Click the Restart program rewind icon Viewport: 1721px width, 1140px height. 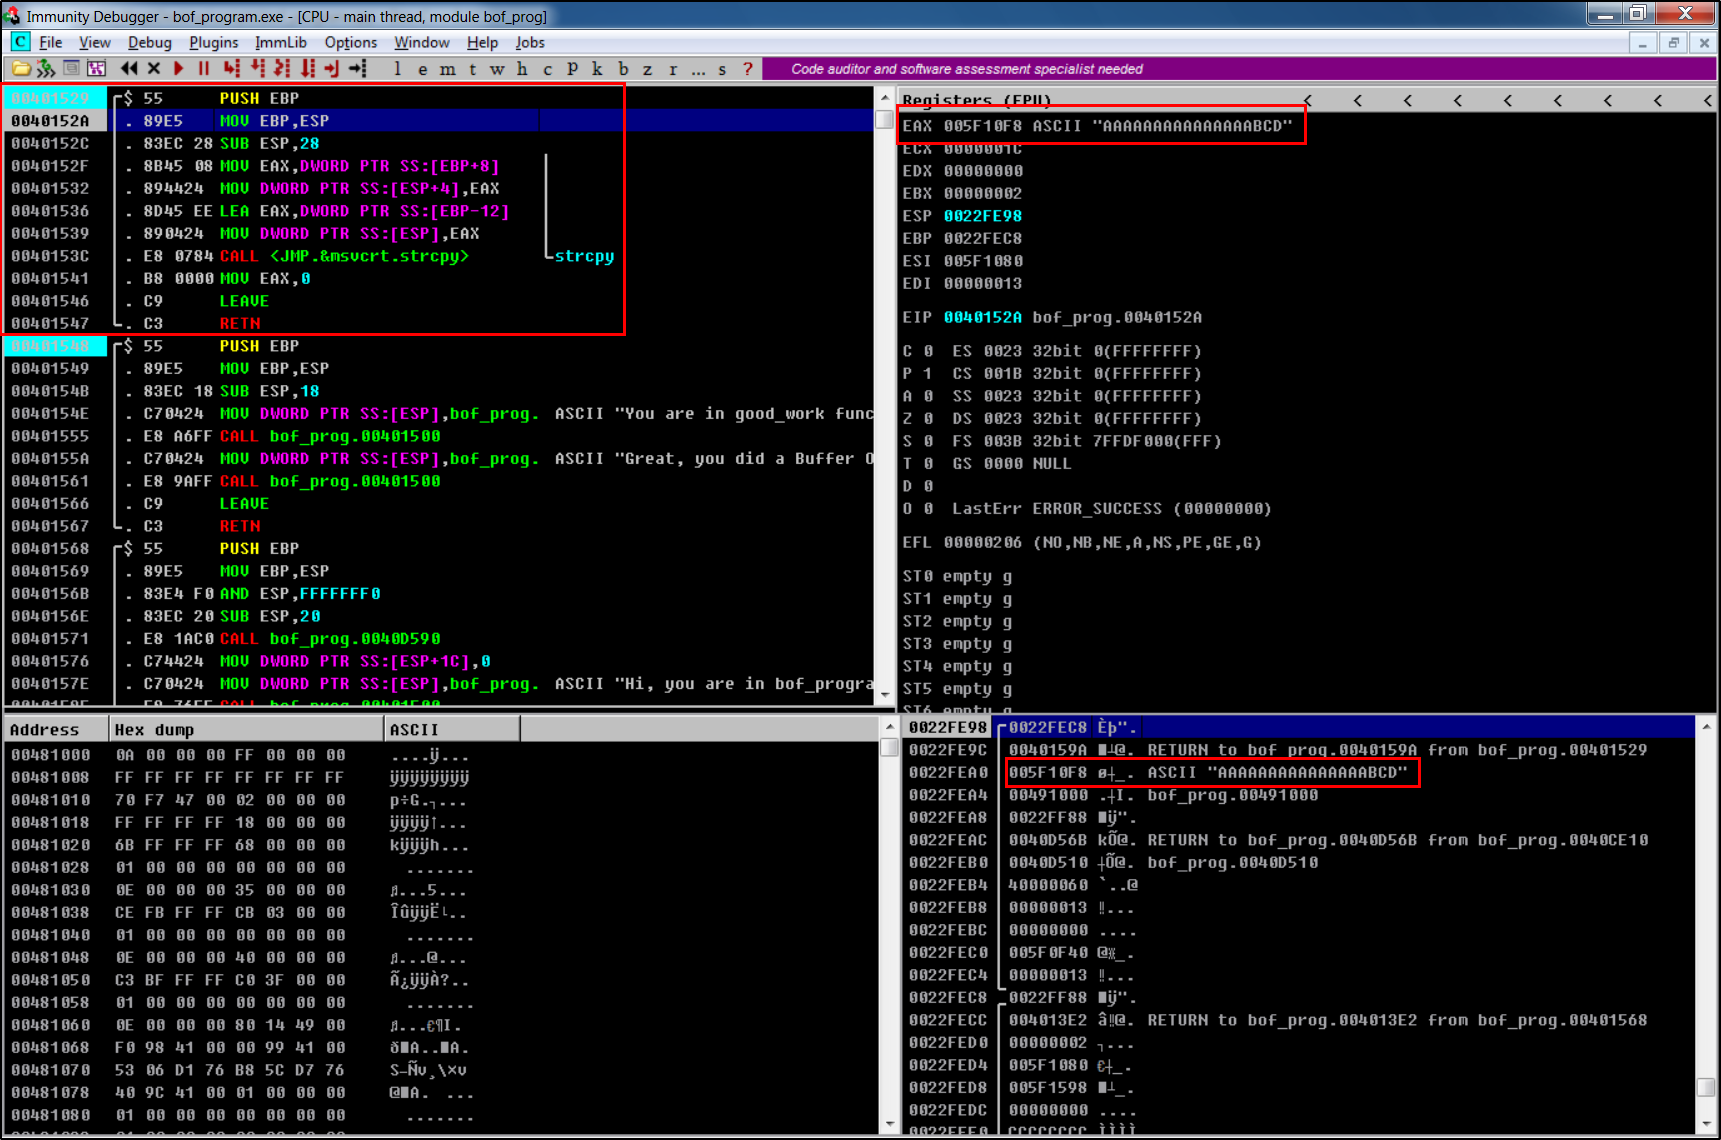tap(129, 69)
